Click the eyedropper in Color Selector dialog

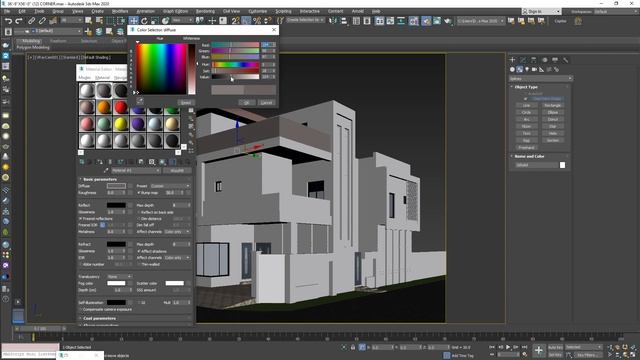140,100
